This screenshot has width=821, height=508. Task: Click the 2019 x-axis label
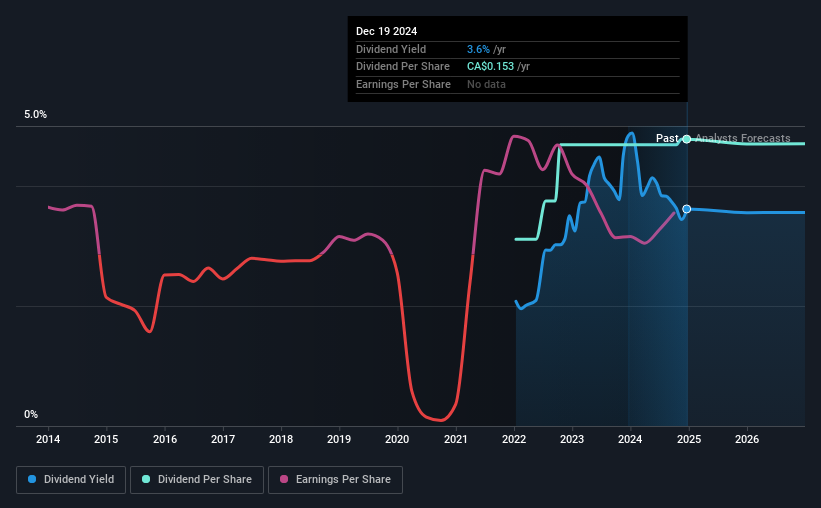(339, 439)
